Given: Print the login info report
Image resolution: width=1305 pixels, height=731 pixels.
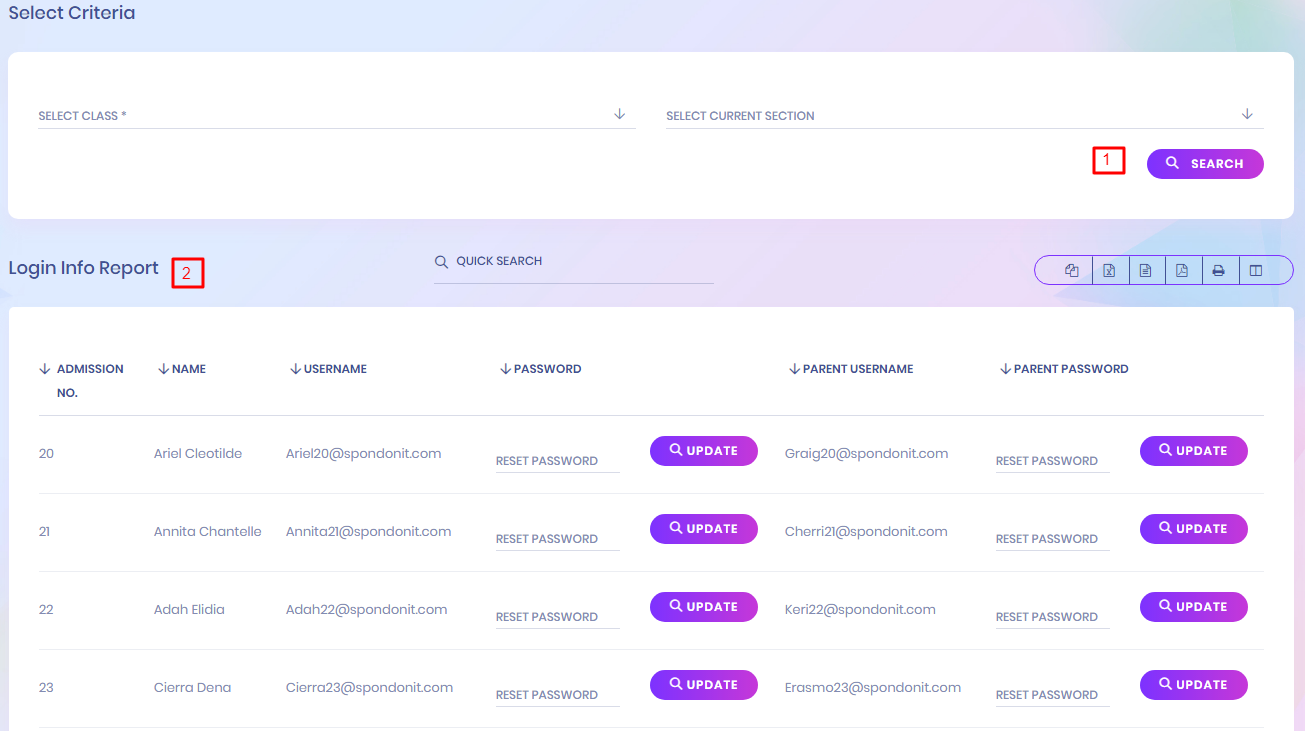Looking at the screenshot, I should pos(1219,270).
